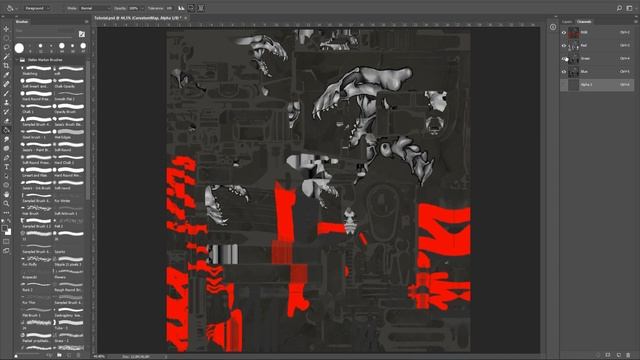Viewport: 640px width, 360px height.
Task: Select the Move tool
Action: coord(6,29)
